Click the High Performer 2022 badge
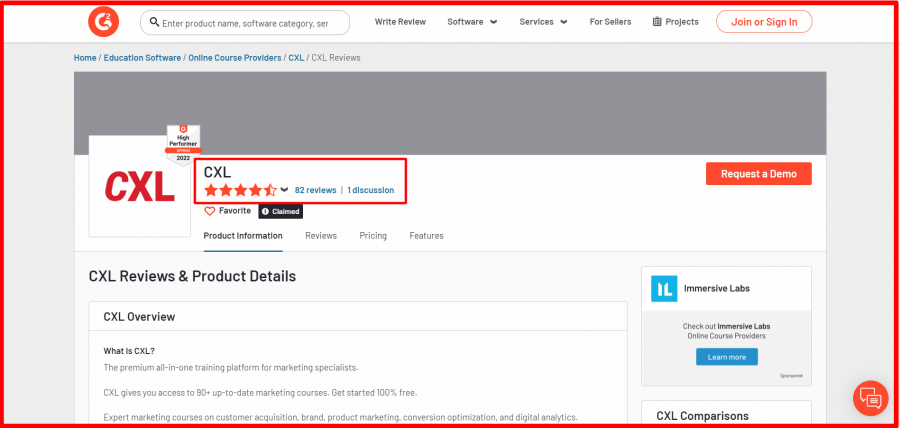 point(183,144)
